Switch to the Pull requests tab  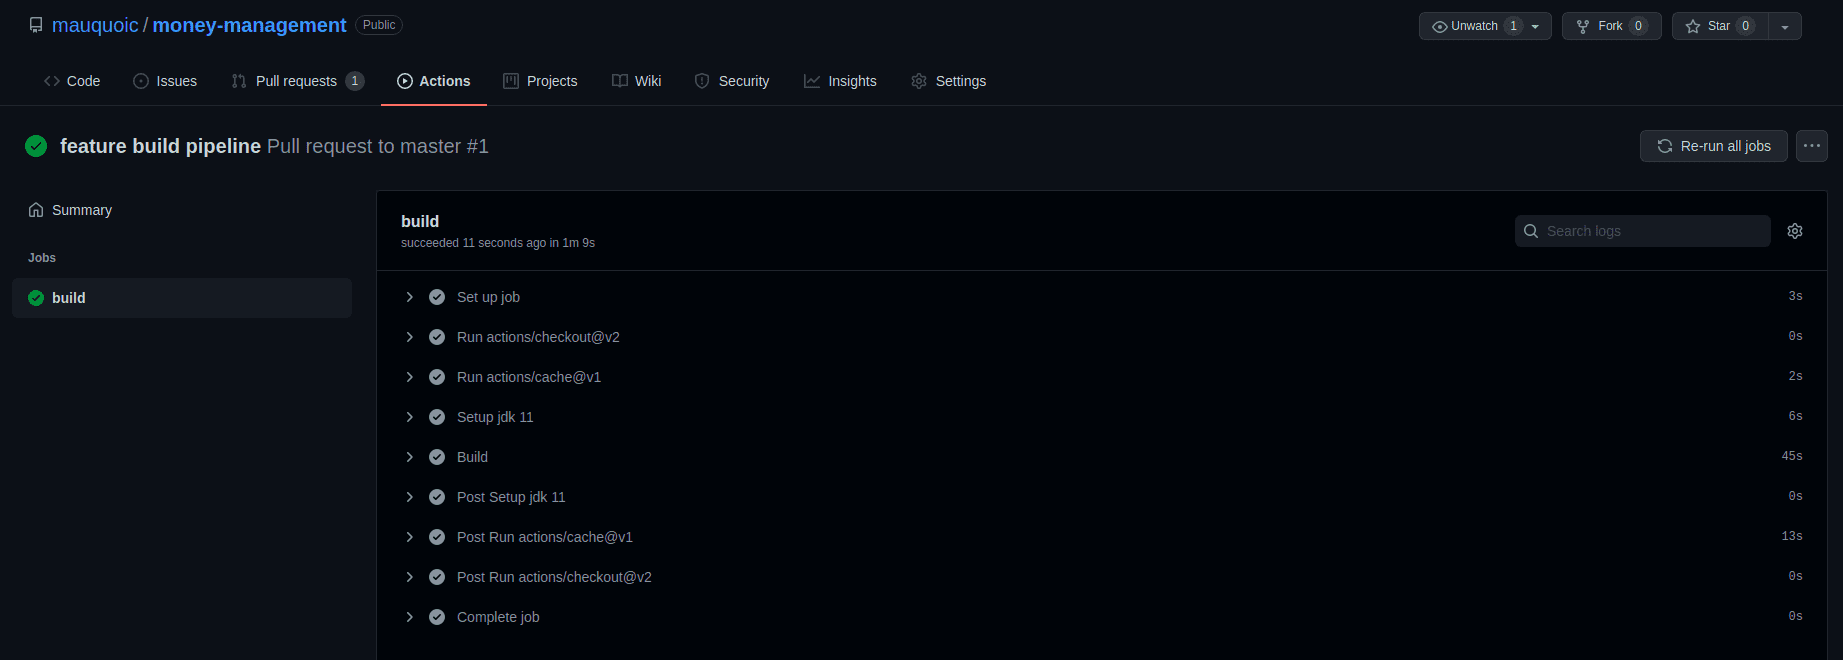(298, 81)
